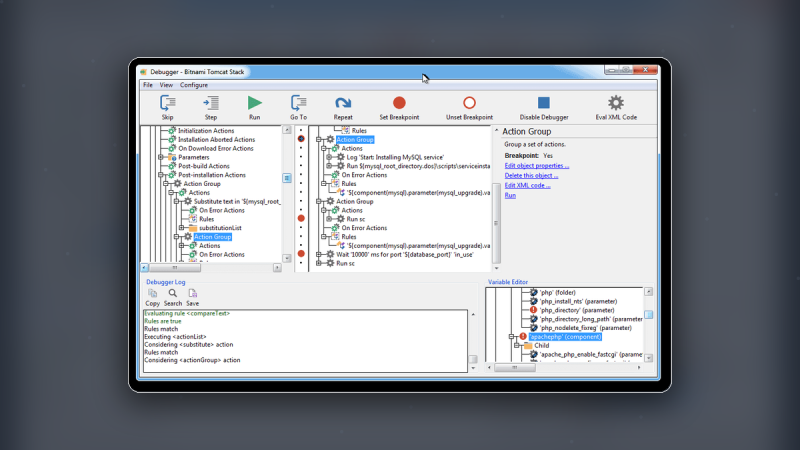
Task: Collapse the Child folder node
Action: [x=517, y=345]
